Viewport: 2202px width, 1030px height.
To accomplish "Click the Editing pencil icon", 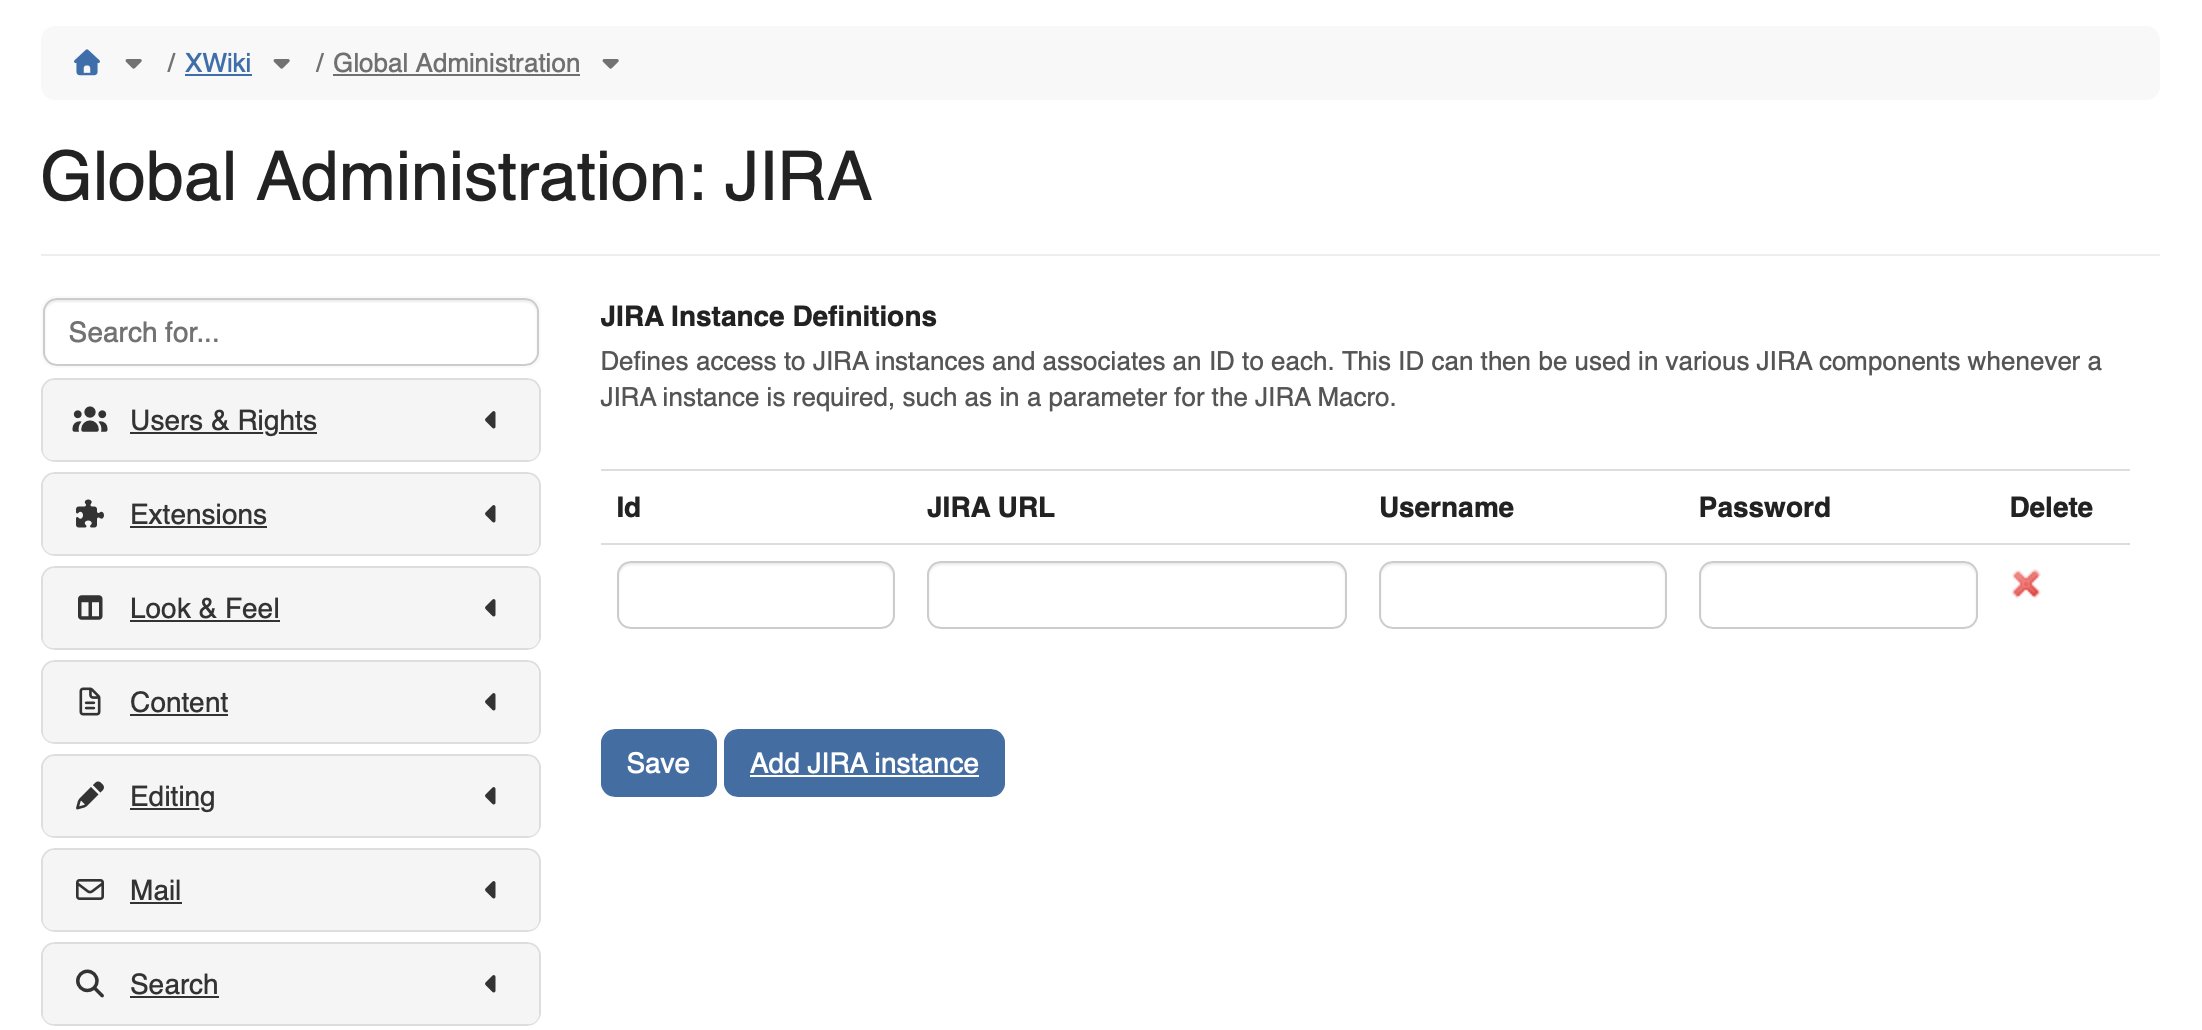I will (x=90, y=796).
